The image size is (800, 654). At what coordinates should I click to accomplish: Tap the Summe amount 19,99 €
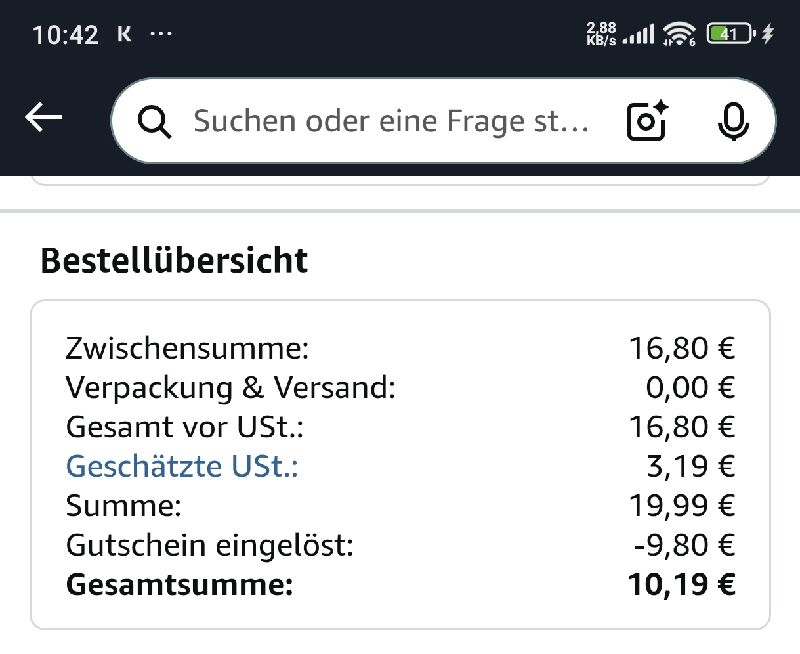pyautogui.click(x=682, y=506)
